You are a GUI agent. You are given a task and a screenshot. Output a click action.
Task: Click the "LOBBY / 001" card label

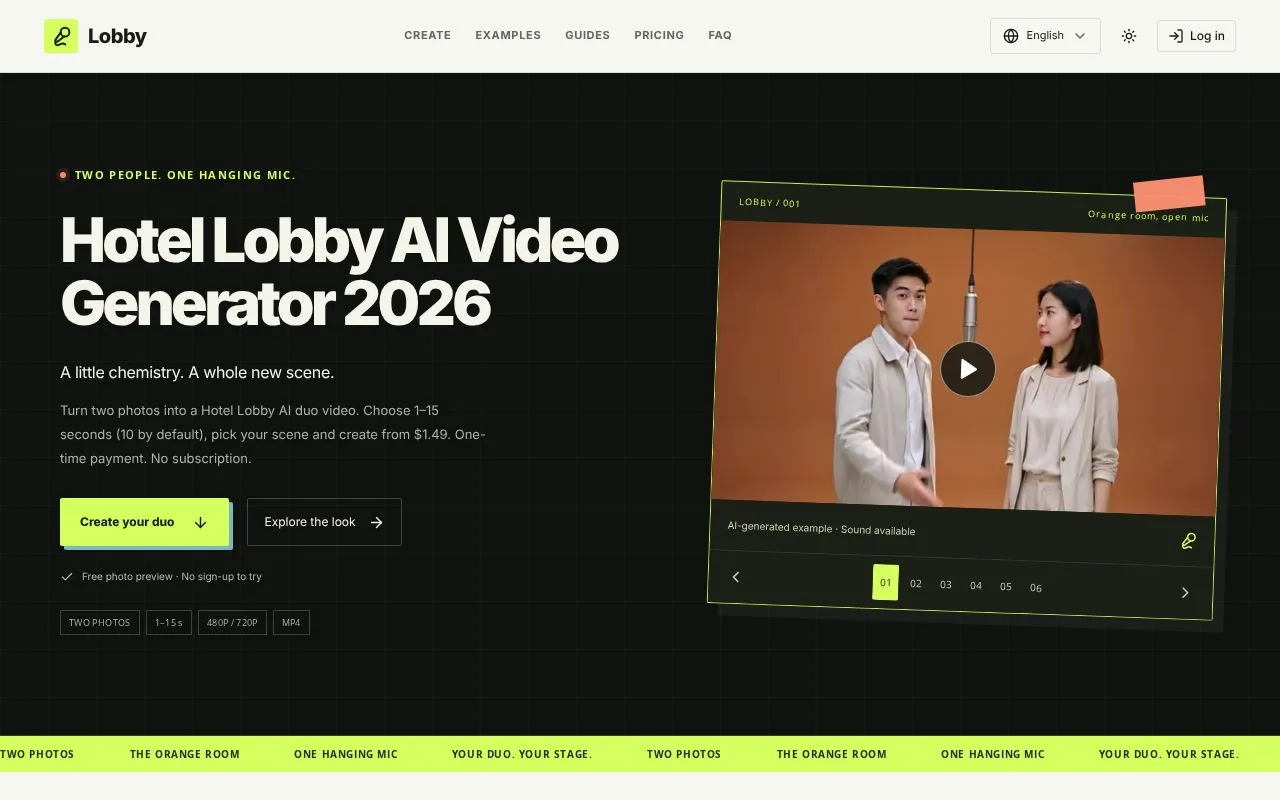pyautogui.click(x=770, y=203)
